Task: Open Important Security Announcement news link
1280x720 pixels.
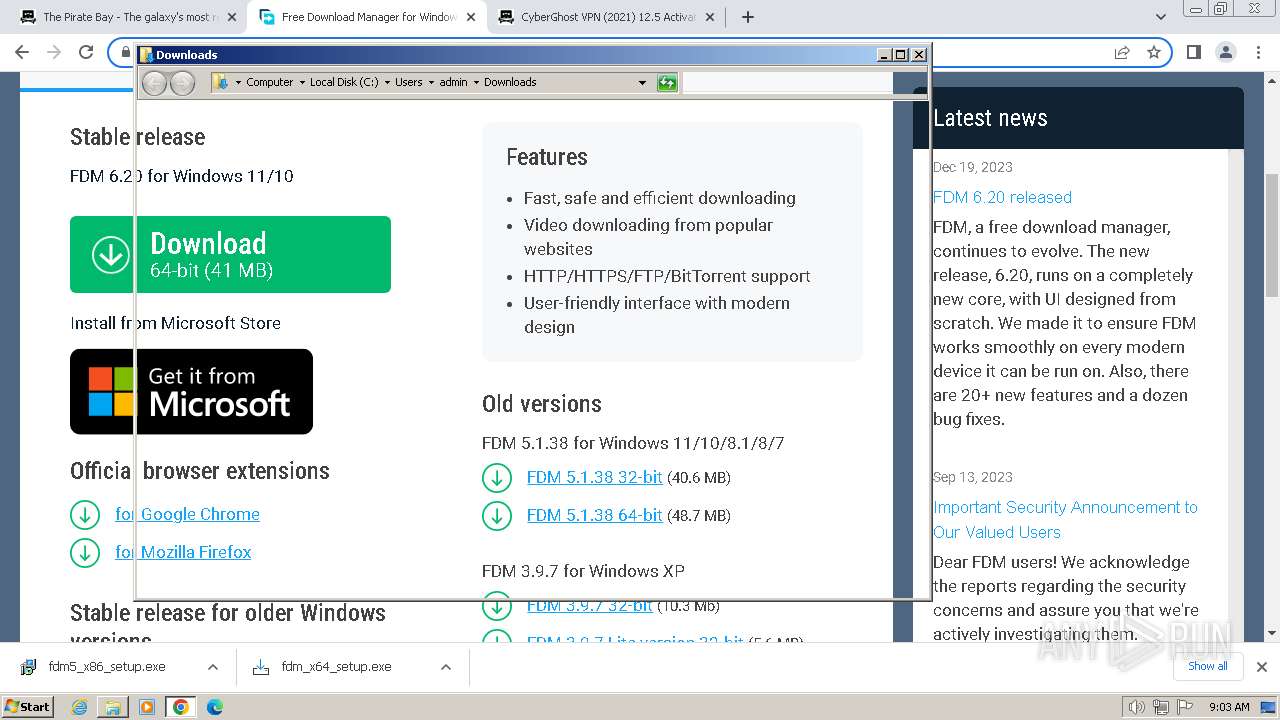Action: tap(1065, 520)
